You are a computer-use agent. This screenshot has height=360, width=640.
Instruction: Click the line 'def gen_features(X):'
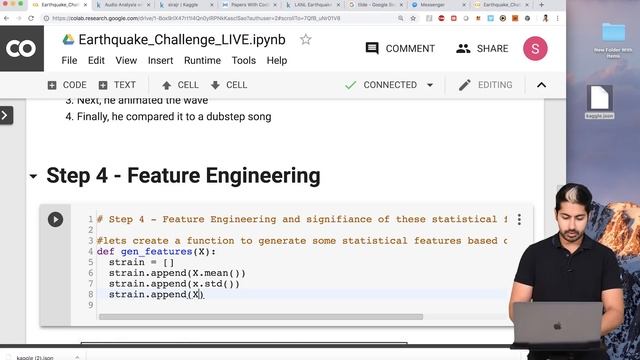pyautogui.click(x=156, y=251)
